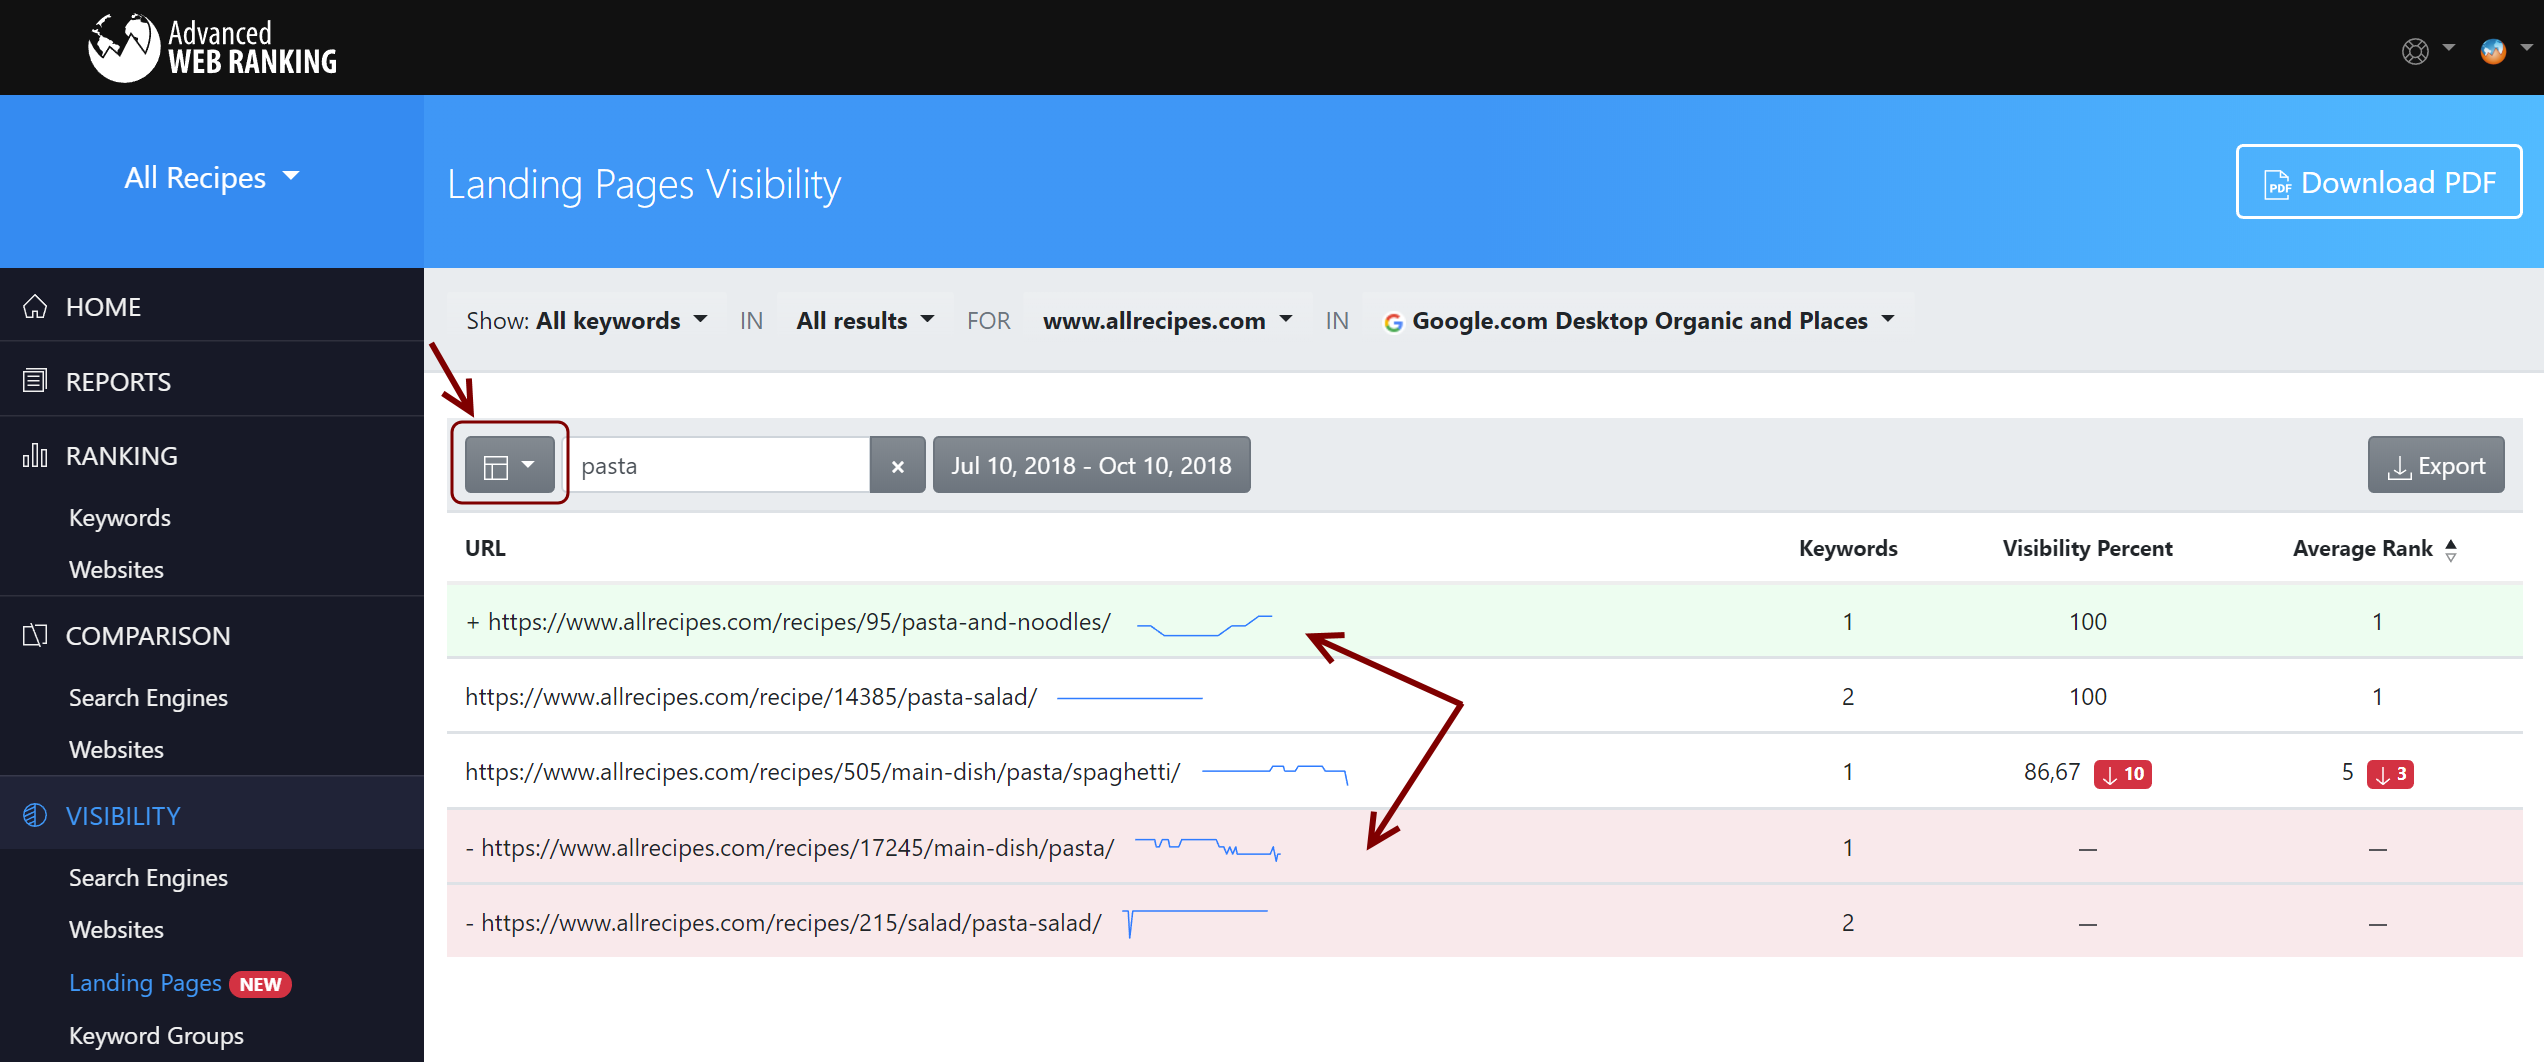Export the landing pages table
The image size is (2544, 1062).
pos(2436,465)
